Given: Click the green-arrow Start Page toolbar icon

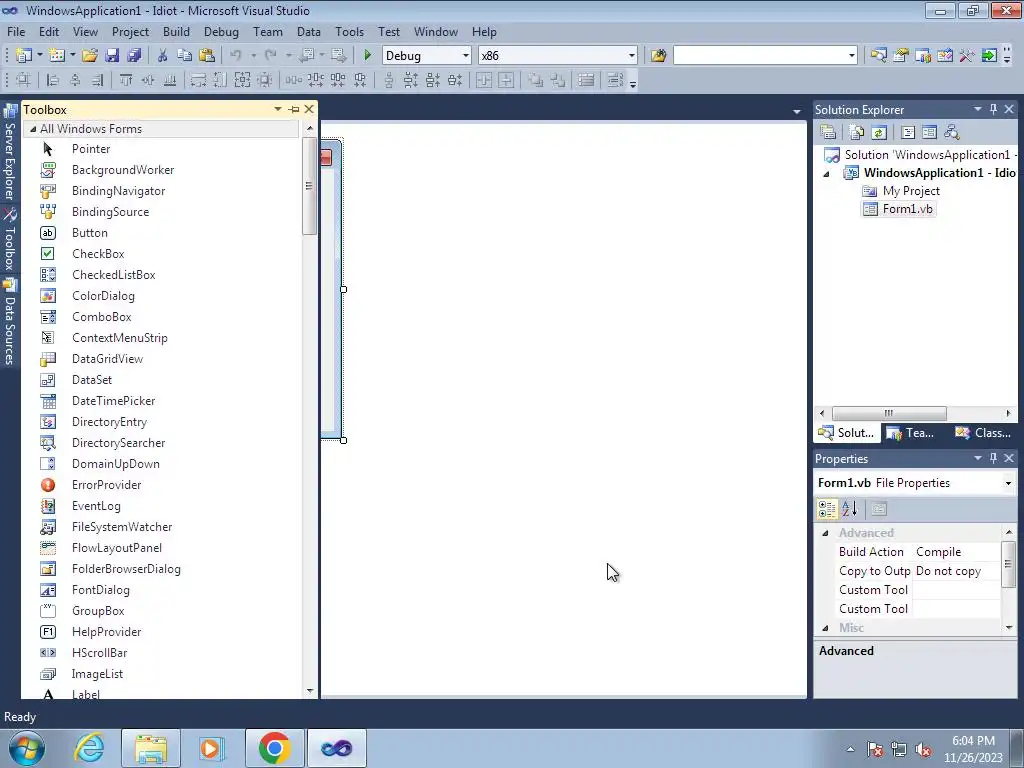Looking at the screenshot, I should (x=989, y=56).
